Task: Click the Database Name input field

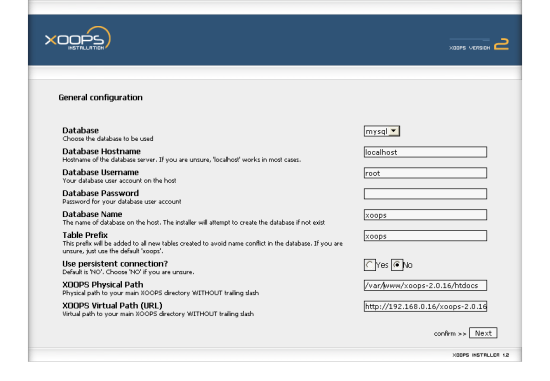Action: (425, 215)
